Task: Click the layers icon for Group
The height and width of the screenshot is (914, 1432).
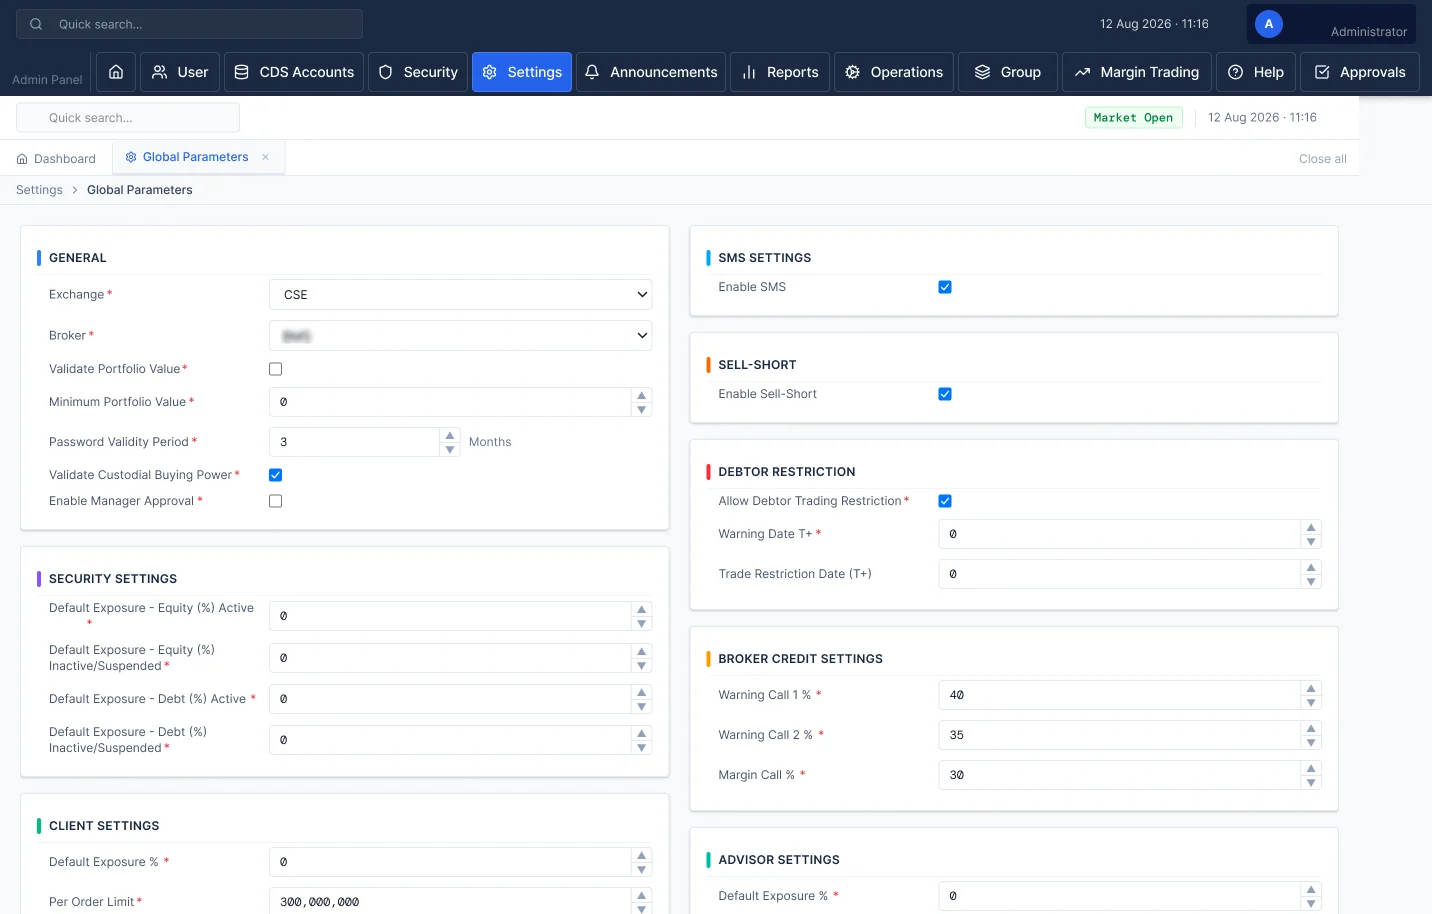Action: tap(983, 72)
